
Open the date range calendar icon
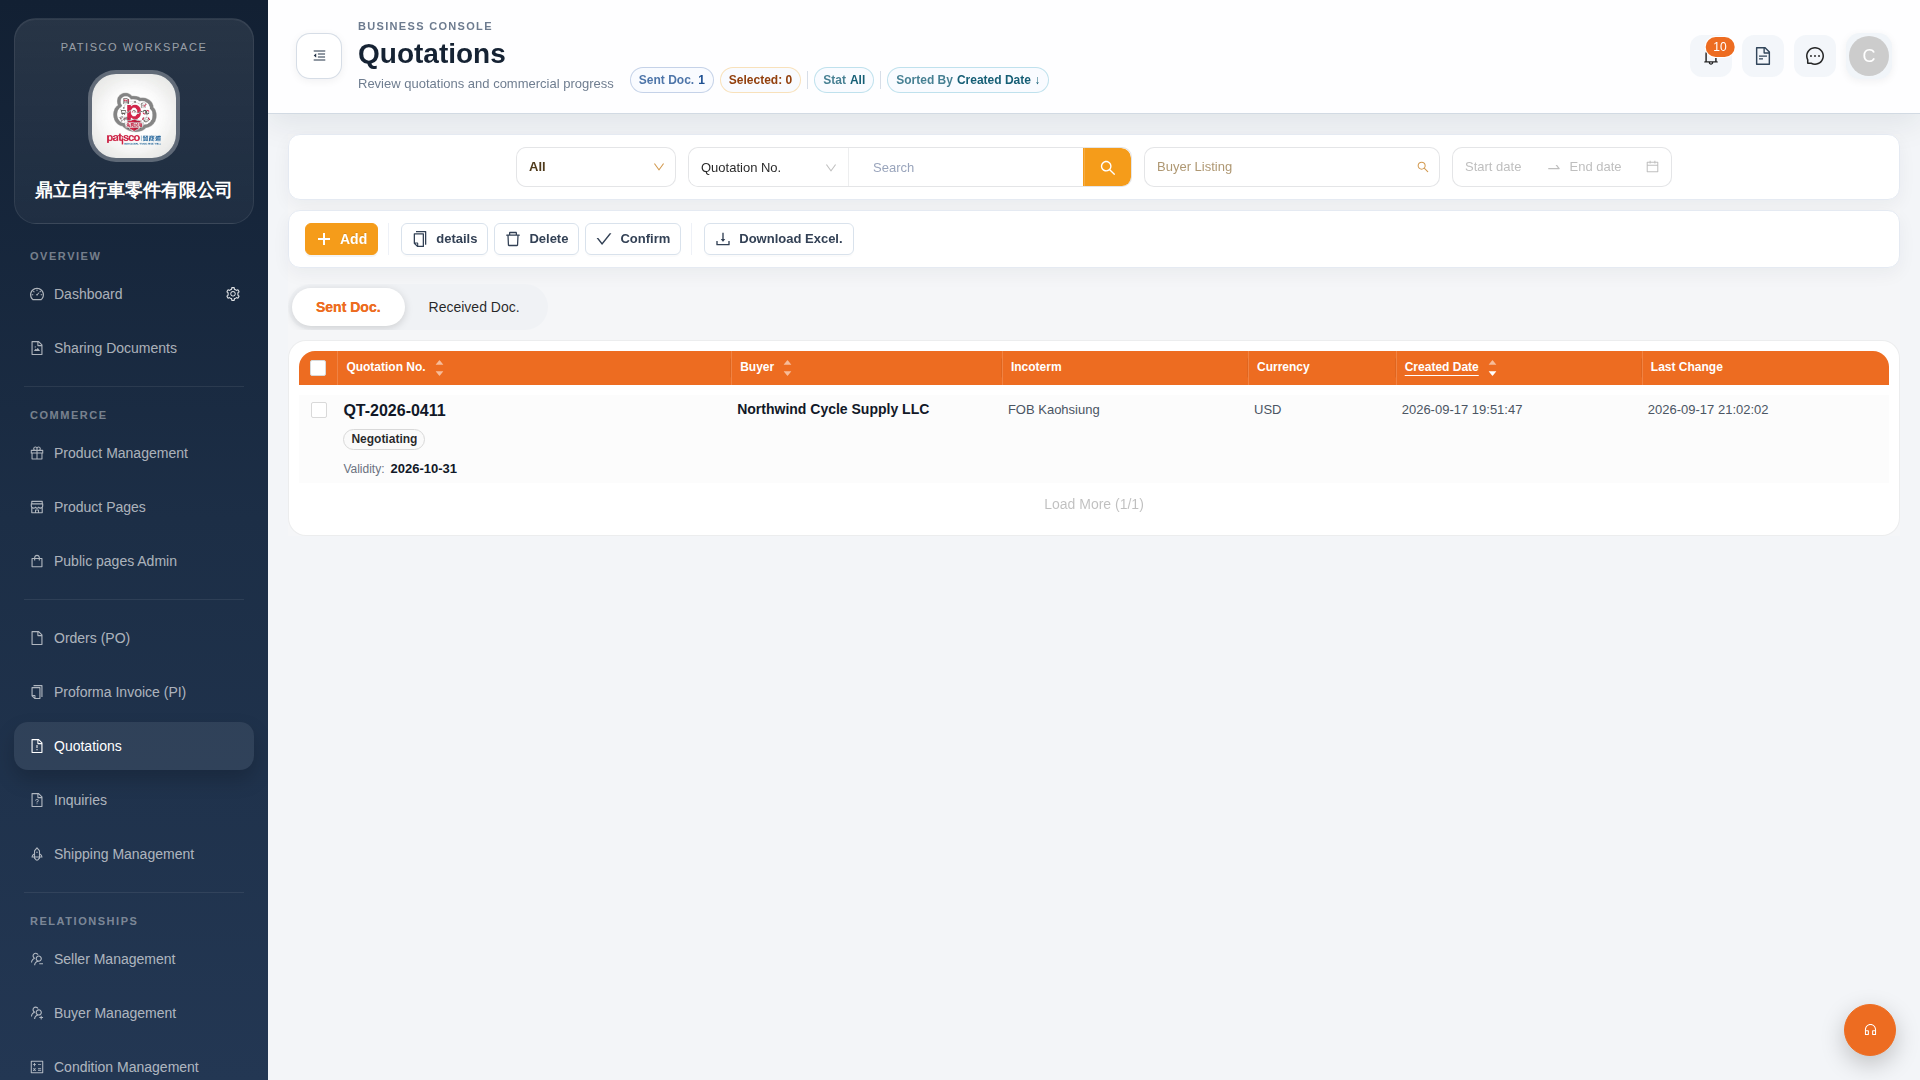tap(1652, 167)
